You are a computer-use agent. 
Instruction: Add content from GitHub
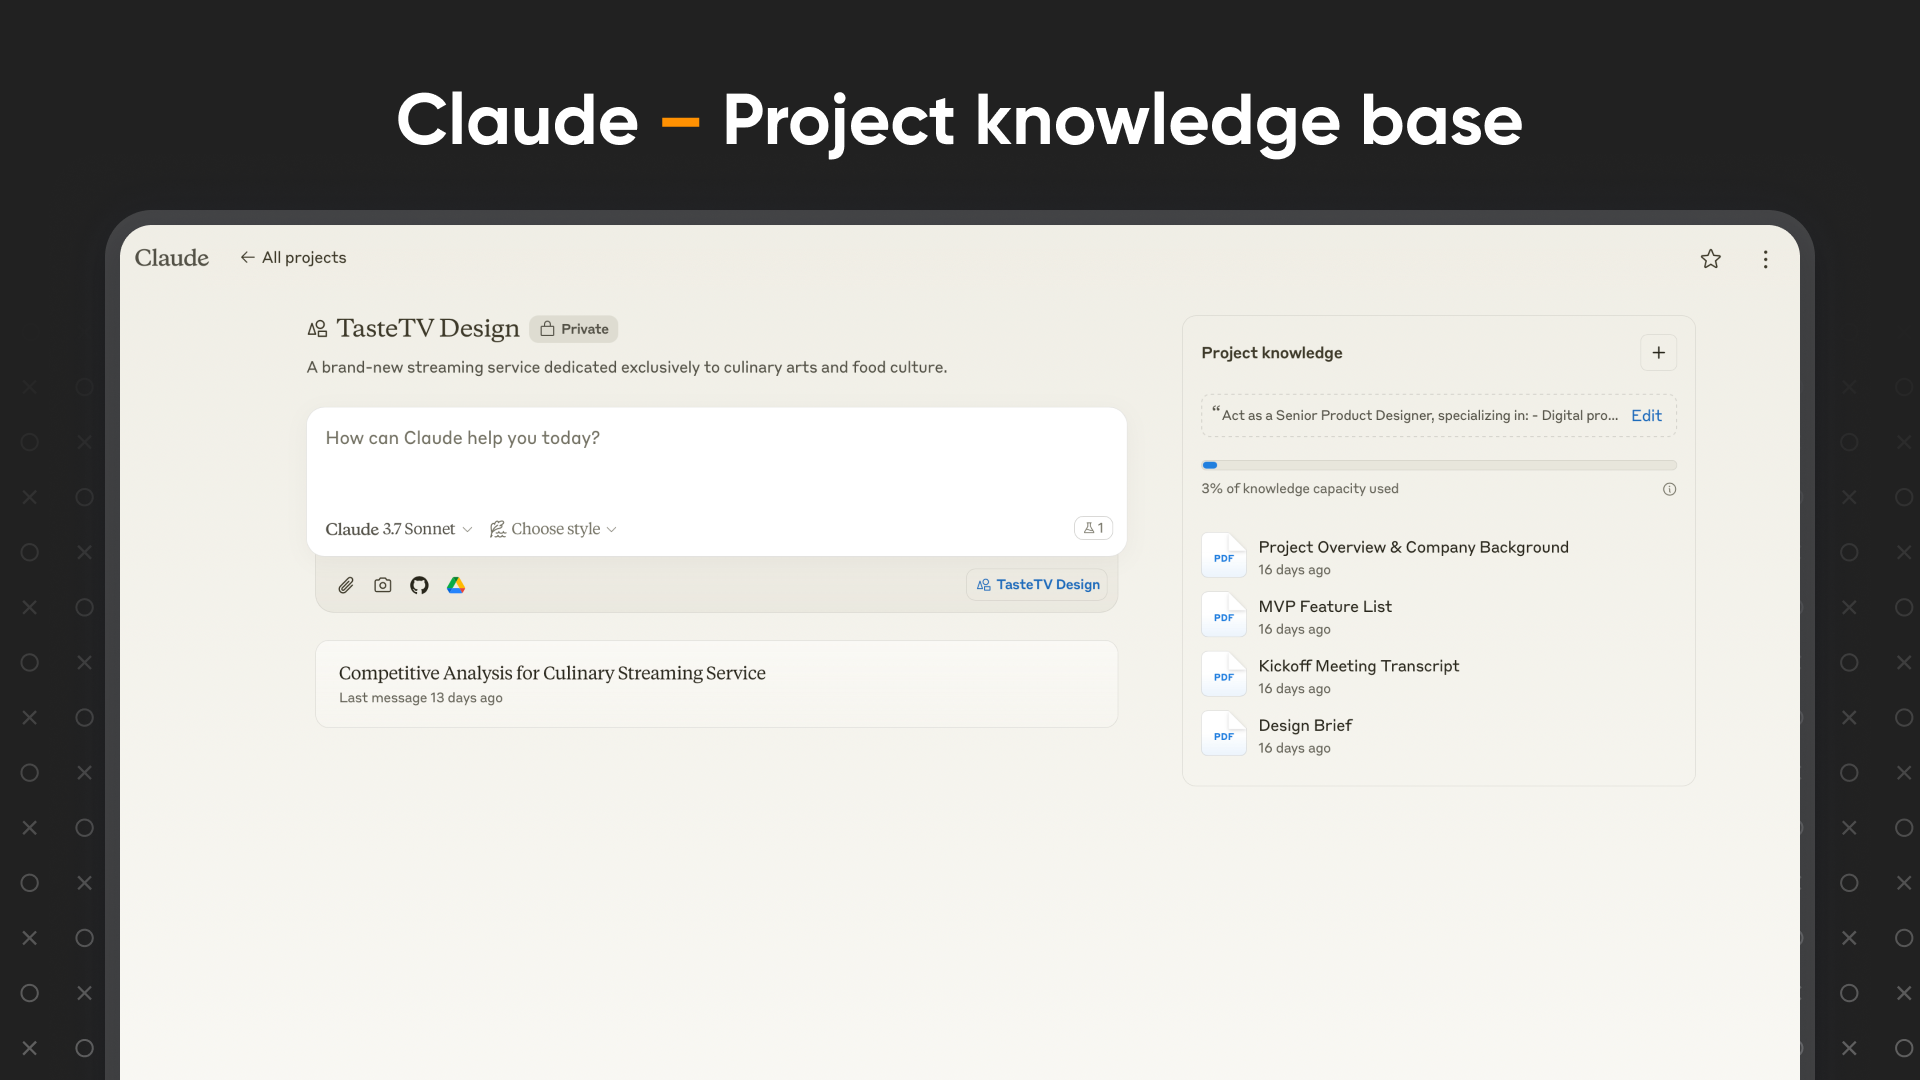[x=419, y=585]
